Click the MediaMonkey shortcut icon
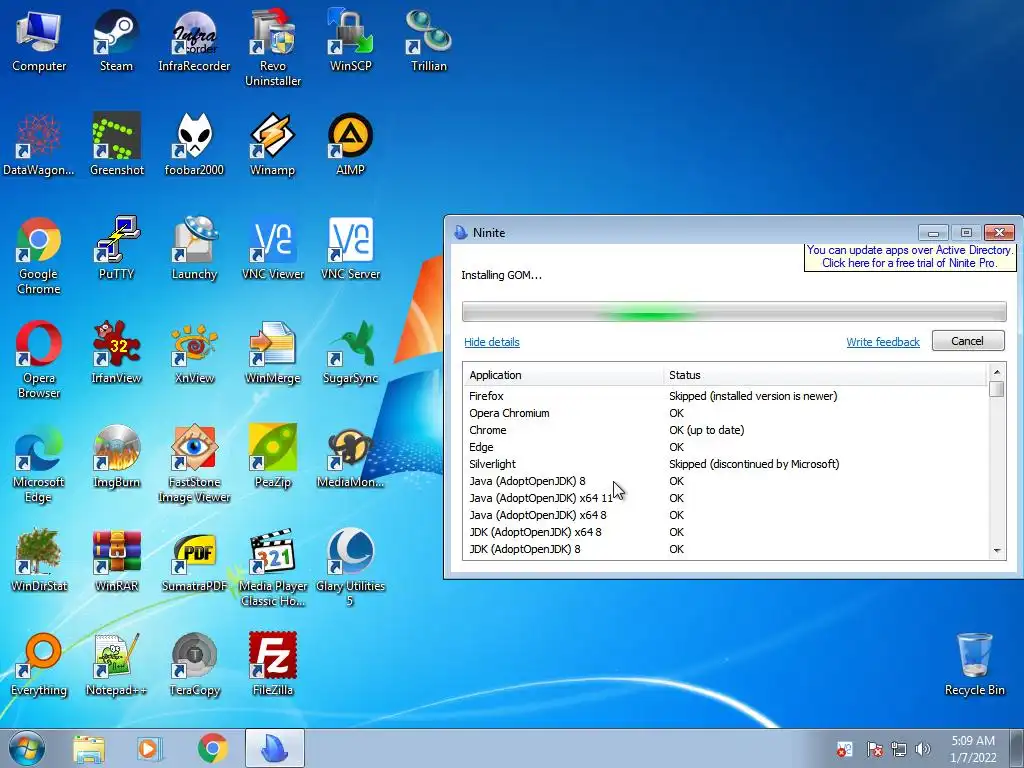 click(x=350, y=456)
